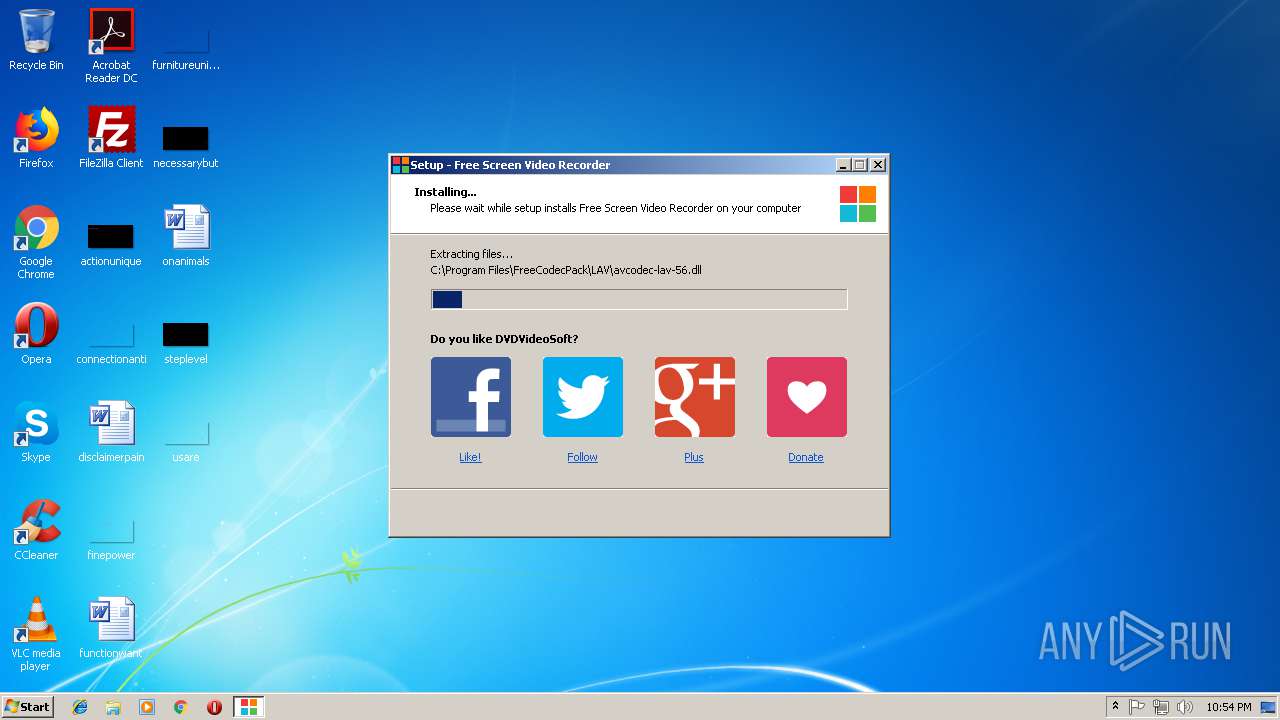Image resolution: width=1280 pixels, height=720 pixels.
Task: Click the setup taskbar button
Action: pos(249,707)
